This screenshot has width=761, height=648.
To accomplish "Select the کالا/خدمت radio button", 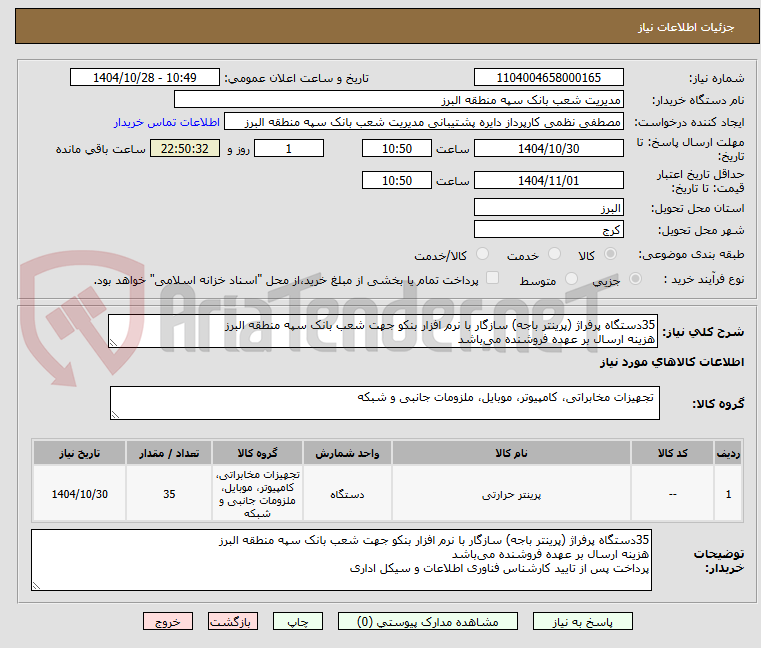I will [482, 254].
